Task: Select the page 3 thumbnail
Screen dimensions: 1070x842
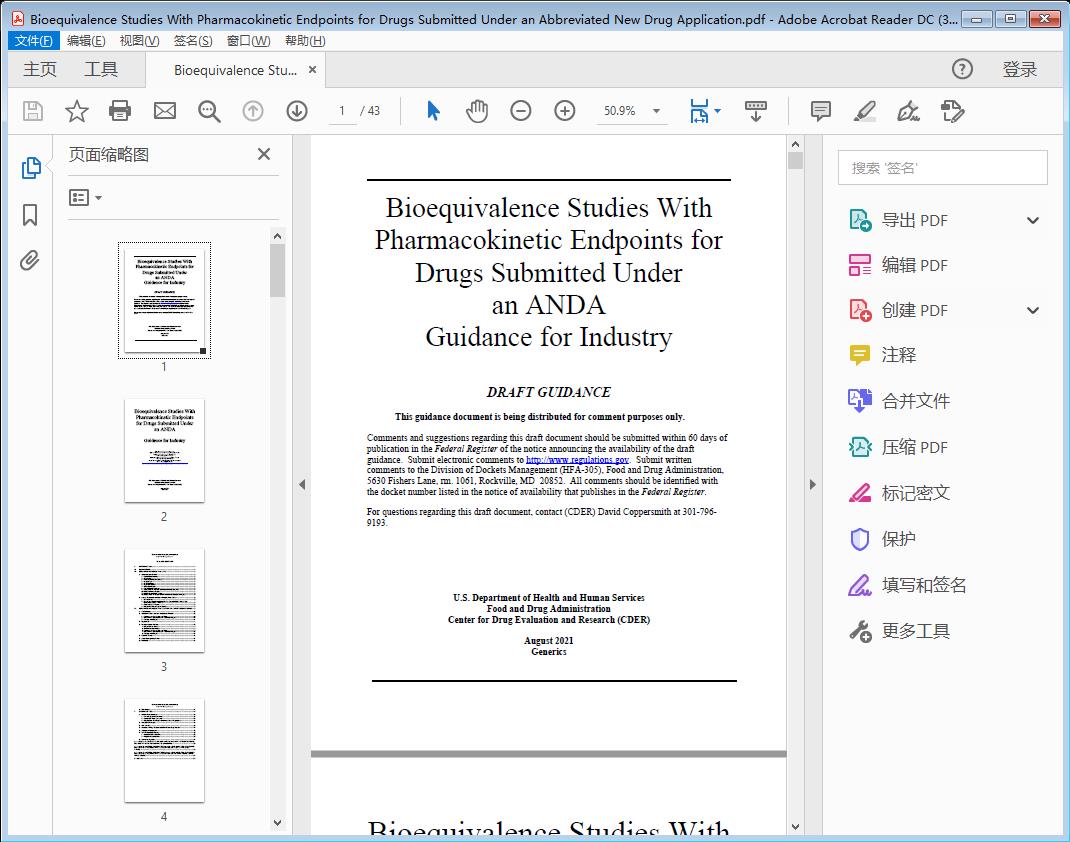Action: (164, 601)
